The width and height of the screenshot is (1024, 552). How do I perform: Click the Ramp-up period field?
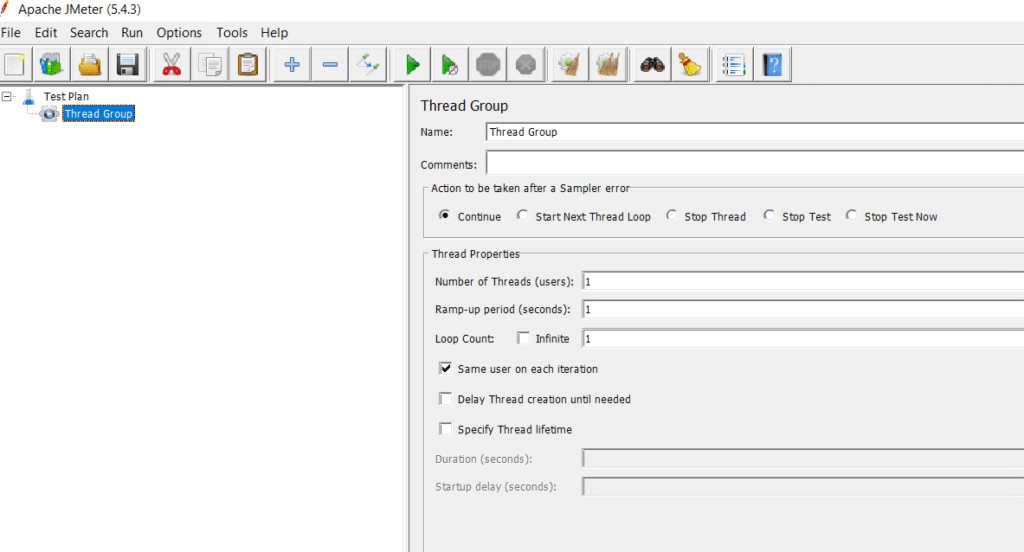(x=803, y=309)
